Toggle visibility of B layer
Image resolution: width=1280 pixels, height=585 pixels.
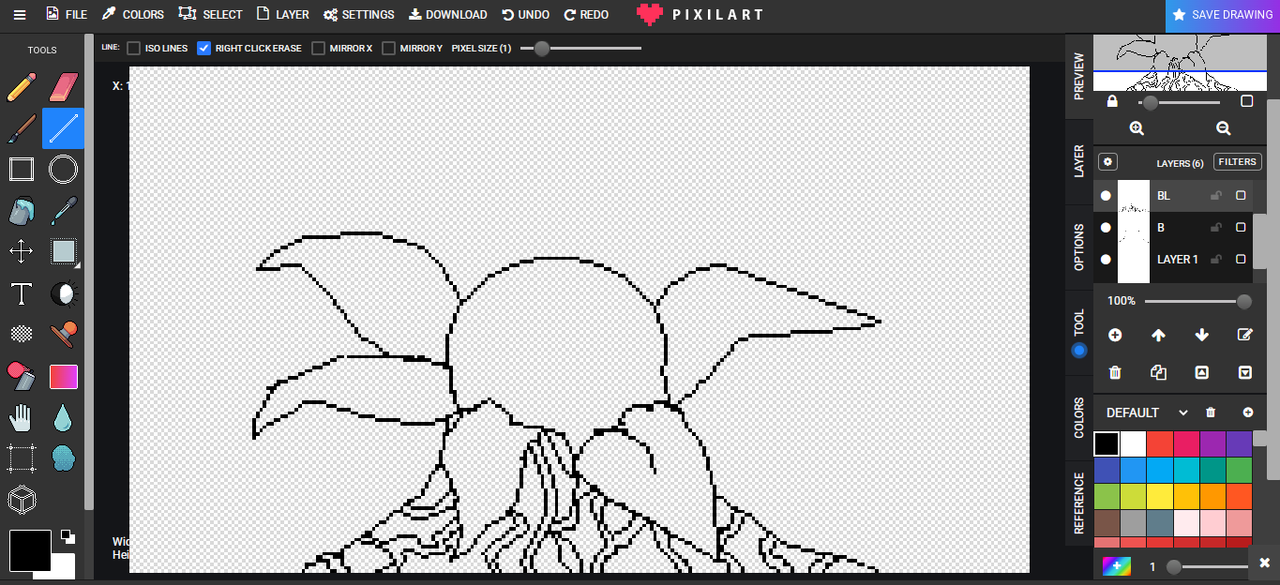click(x=1106, y=228)
